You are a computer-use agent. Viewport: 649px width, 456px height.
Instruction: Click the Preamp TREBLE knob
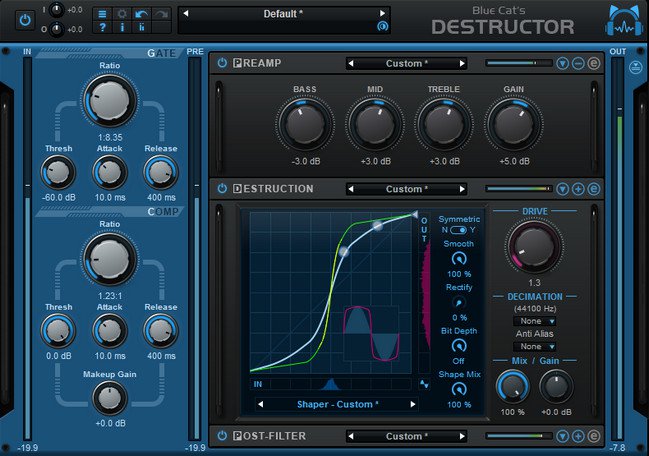pos(444,124)
